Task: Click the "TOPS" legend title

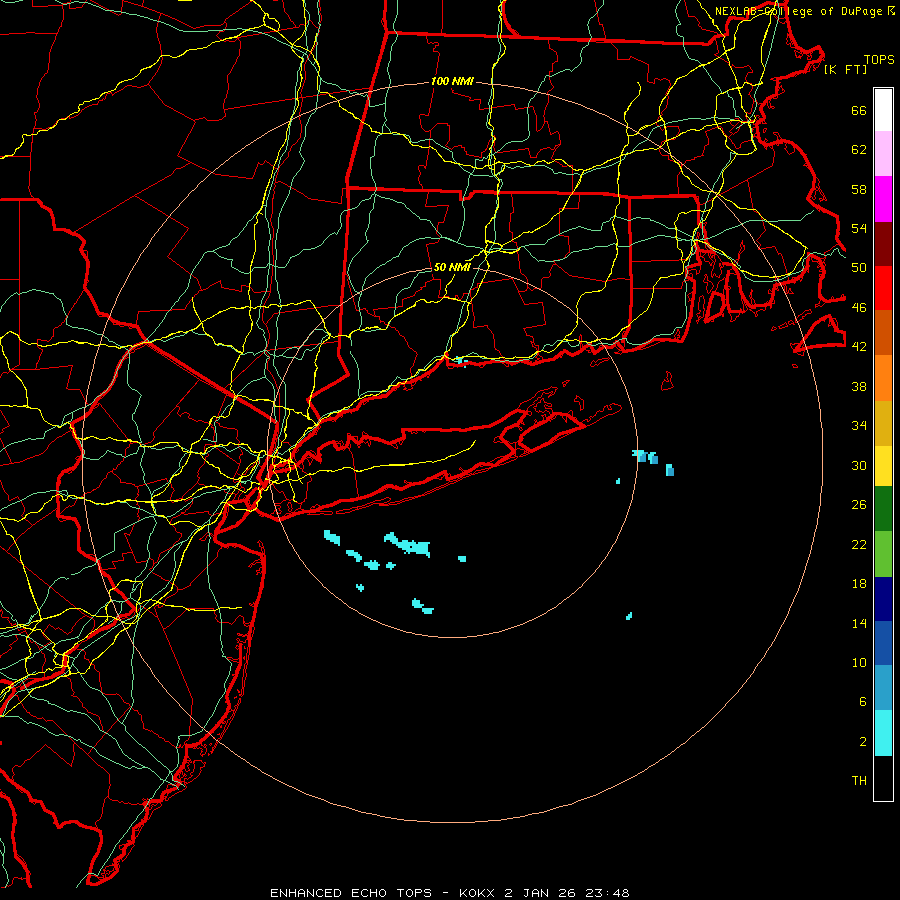Action: [x=879, y=59]
